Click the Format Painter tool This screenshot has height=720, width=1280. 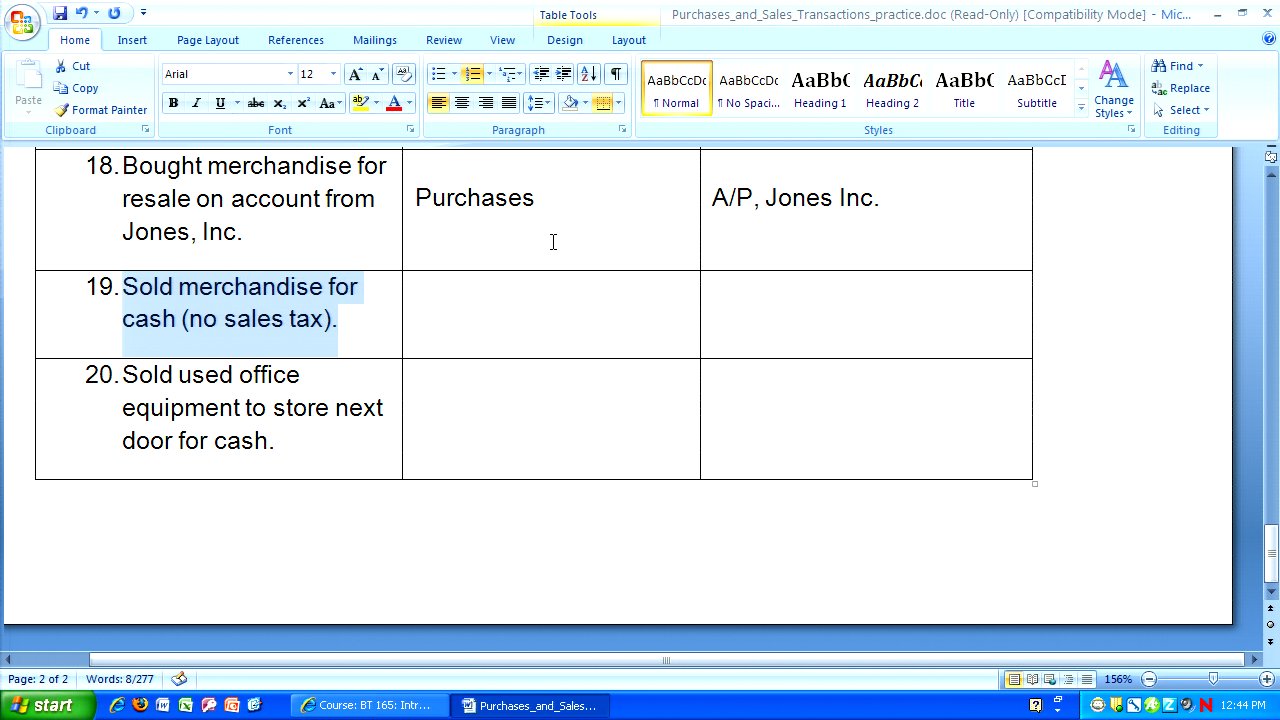click(100, 110)
